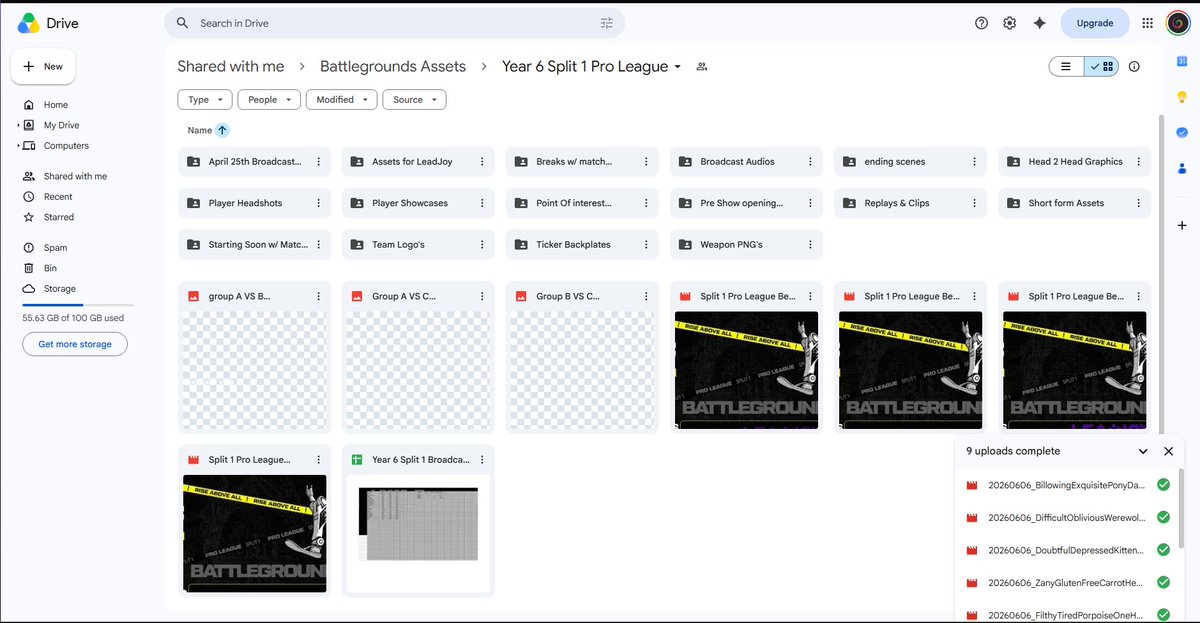Open Google Tasks side panel icon

pyautogui.click(x=1182, y=132)
